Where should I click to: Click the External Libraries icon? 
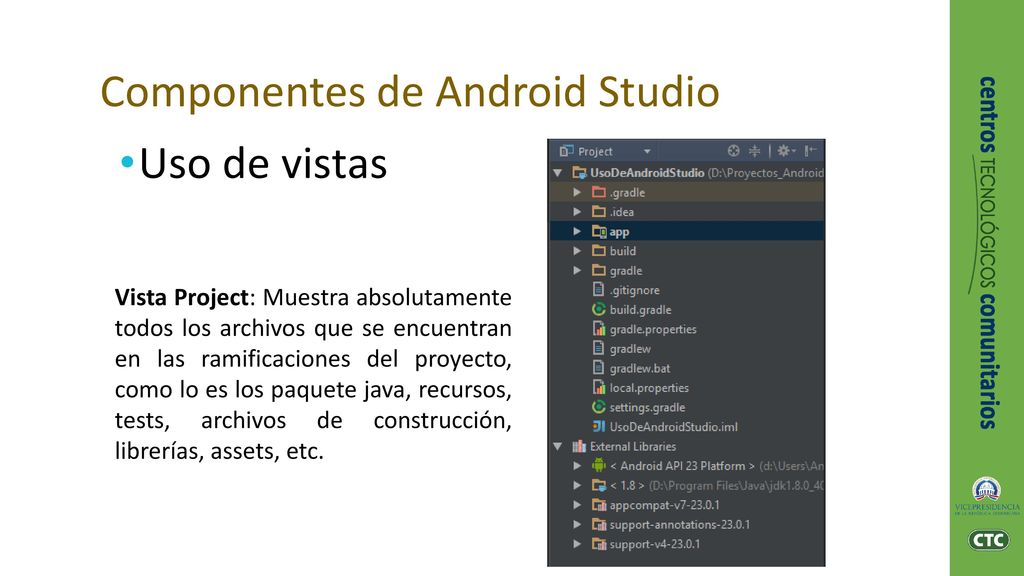pyautogui.click(x=579, y=447)
